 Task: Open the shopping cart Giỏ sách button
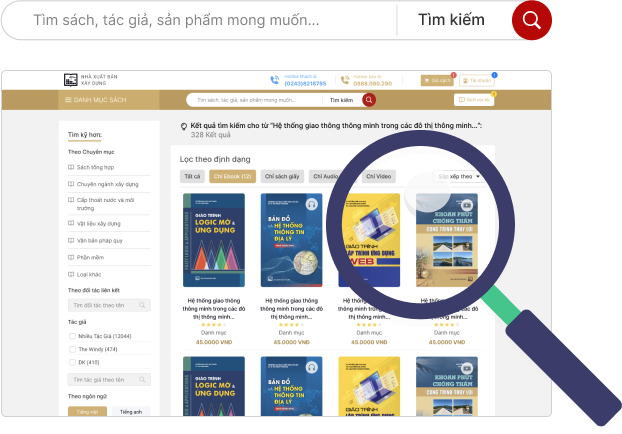pos(437,81)
